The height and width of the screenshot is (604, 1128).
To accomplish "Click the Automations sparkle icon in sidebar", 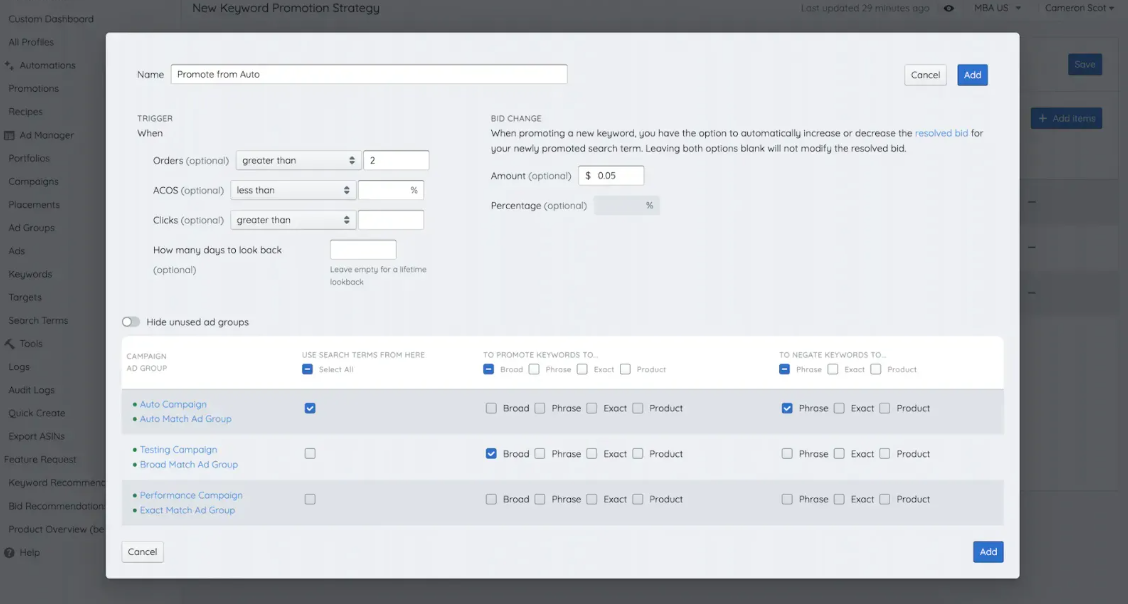I will [x=9, y=65].
